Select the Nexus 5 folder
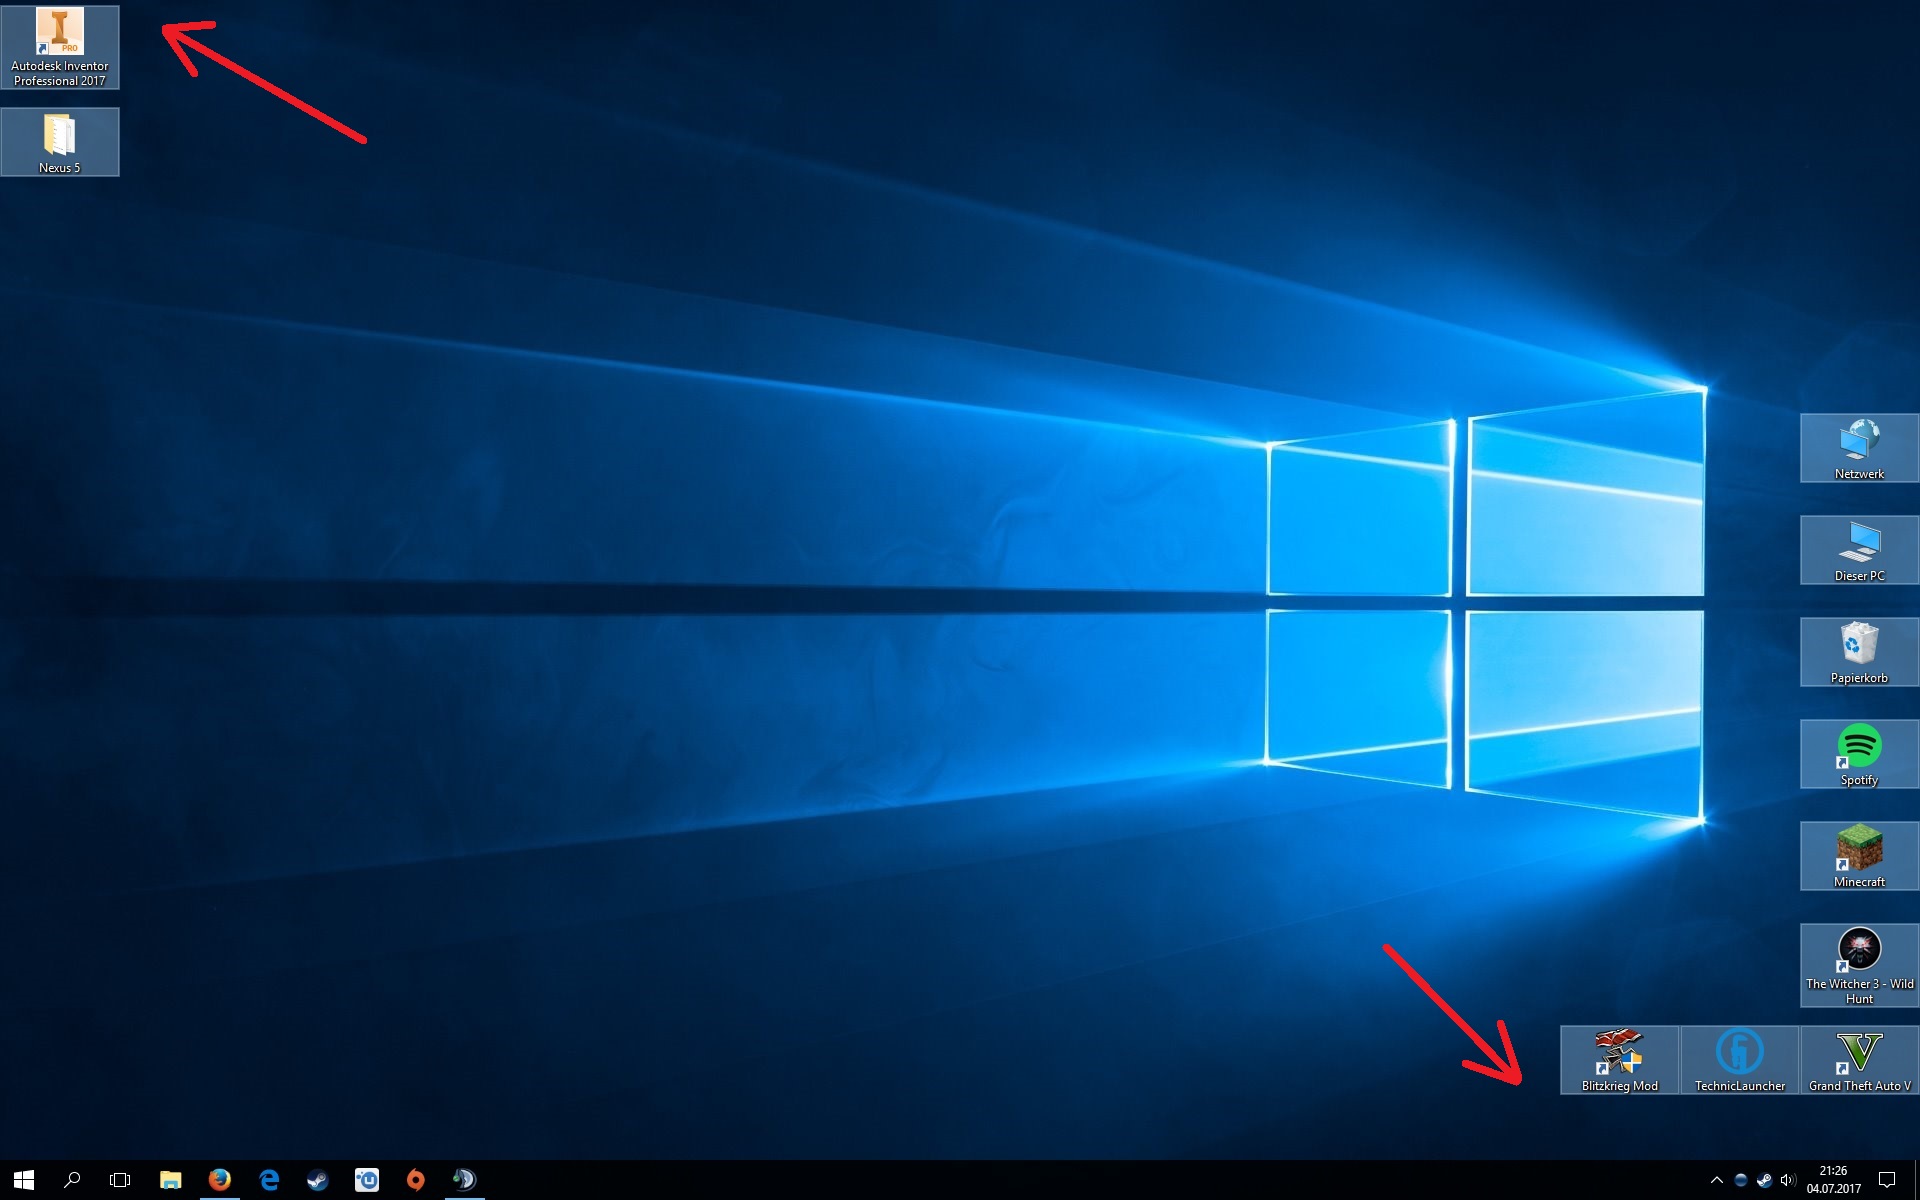Viewport: 1920px width, 1200px height. pos(60,141)
